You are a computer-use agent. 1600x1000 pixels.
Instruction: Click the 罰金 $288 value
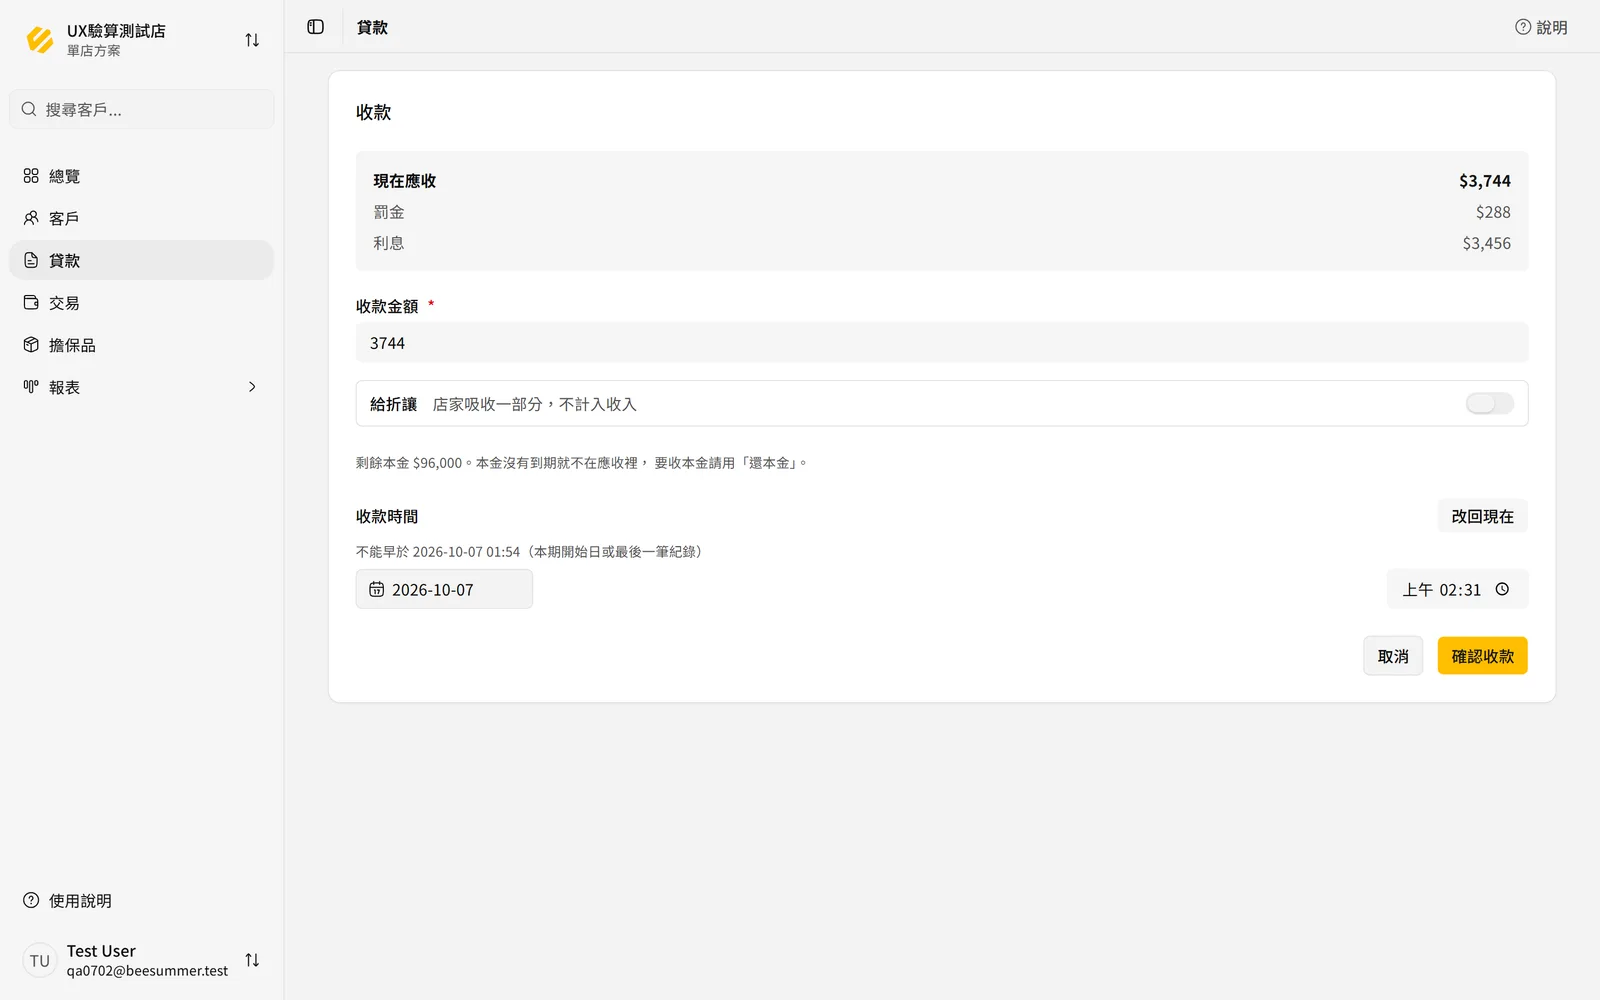1493,212
